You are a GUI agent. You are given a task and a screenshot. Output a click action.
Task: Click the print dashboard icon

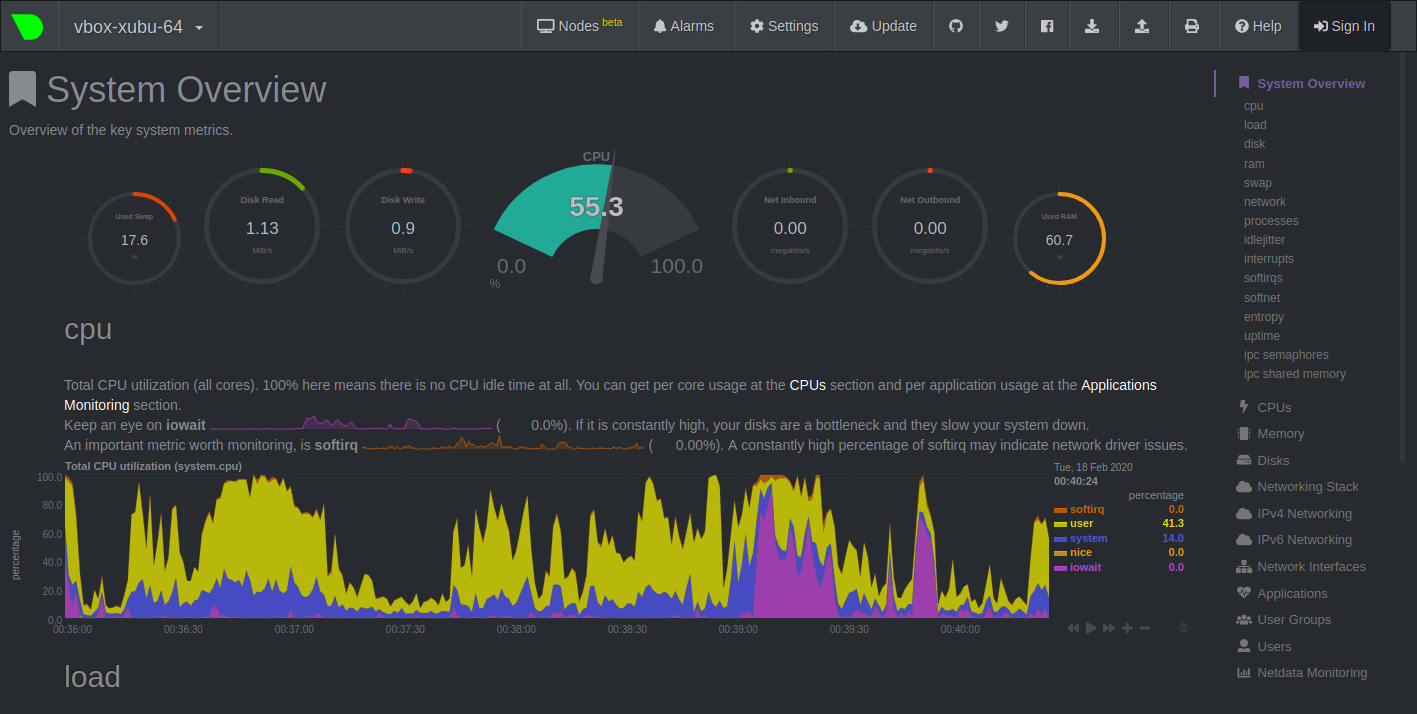point(1192,27)
